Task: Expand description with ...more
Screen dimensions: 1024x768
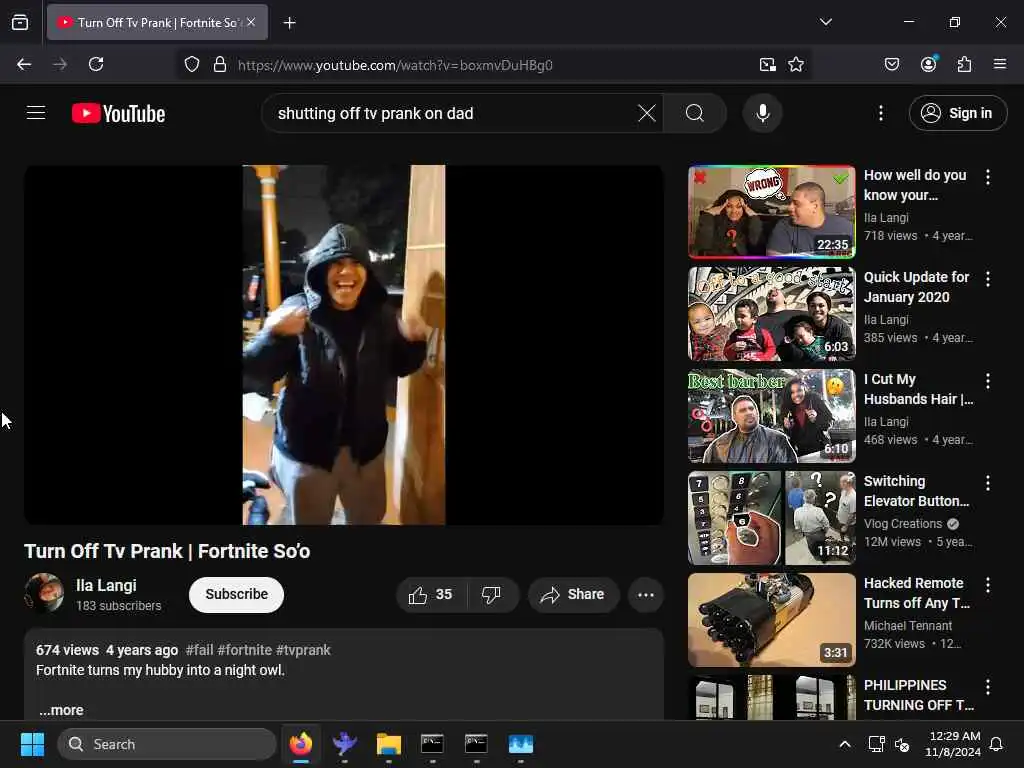Action: click(61, 710)
